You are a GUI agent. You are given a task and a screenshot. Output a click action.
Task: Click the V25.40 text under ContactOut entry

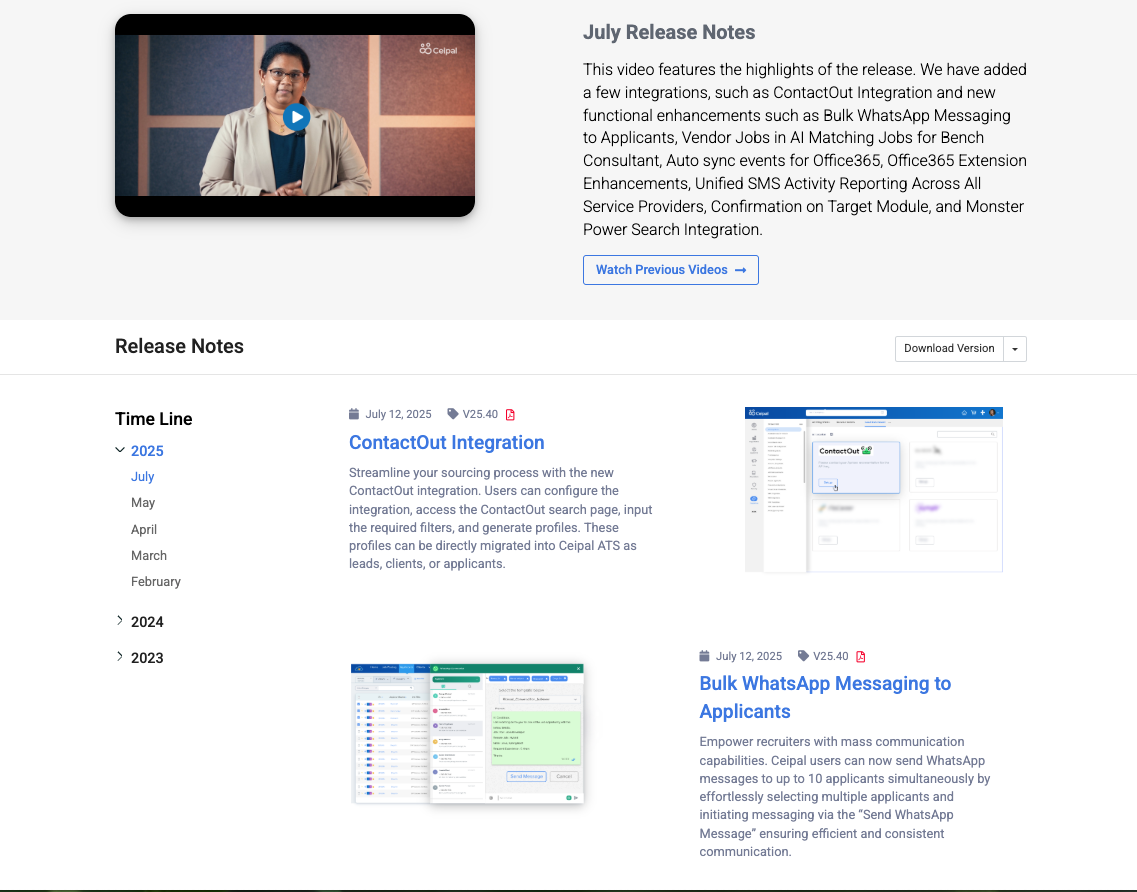coord(480,414)
